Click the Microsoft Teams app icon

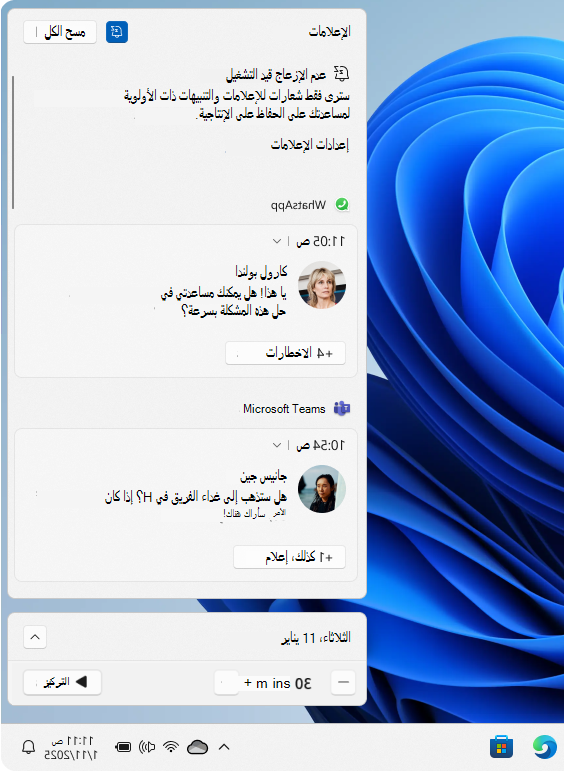click(342, 408)
